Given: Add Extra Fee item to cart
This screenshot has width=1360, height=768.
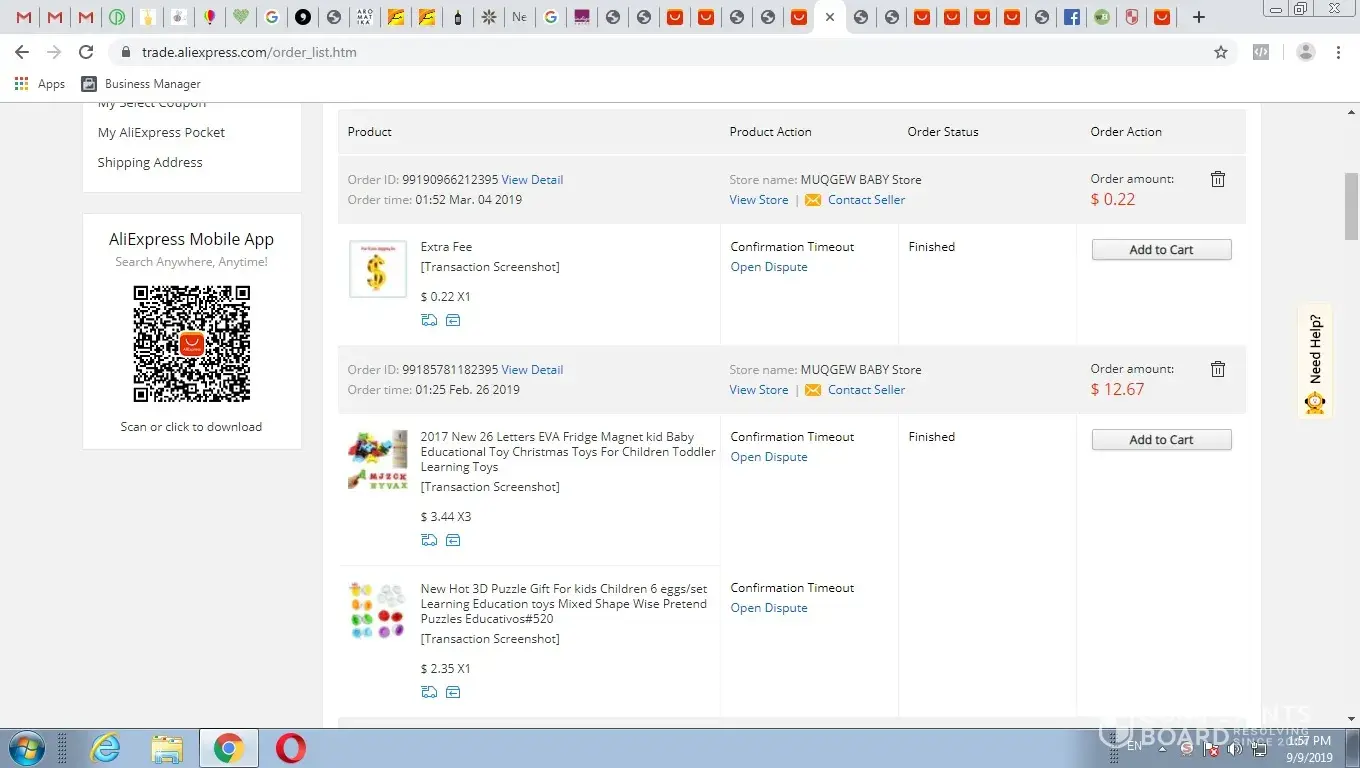Looking at the screenshot, I should [1161, 250].
